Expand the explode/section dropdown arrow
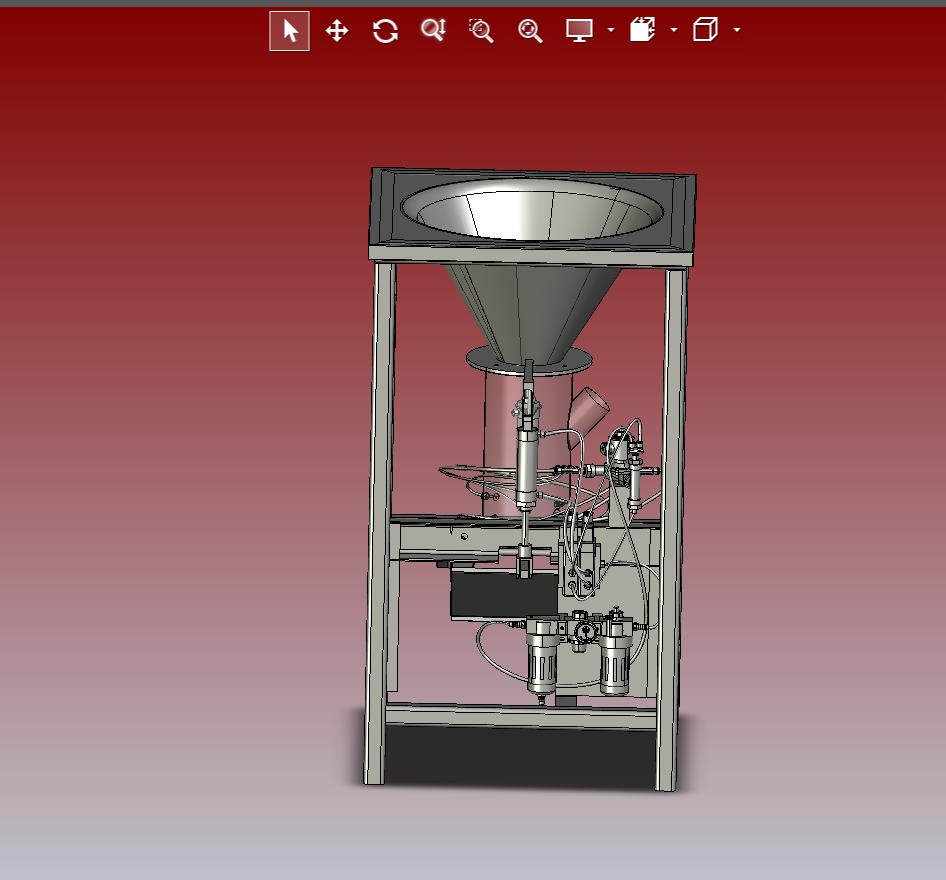The image size is (946, 880). pyautogui.click(x=674, y=30)
